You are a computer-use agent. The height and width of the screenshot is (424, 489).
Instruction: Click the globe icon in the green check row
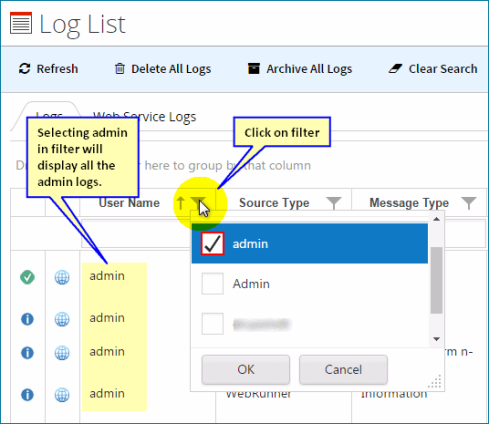point(62,277)
